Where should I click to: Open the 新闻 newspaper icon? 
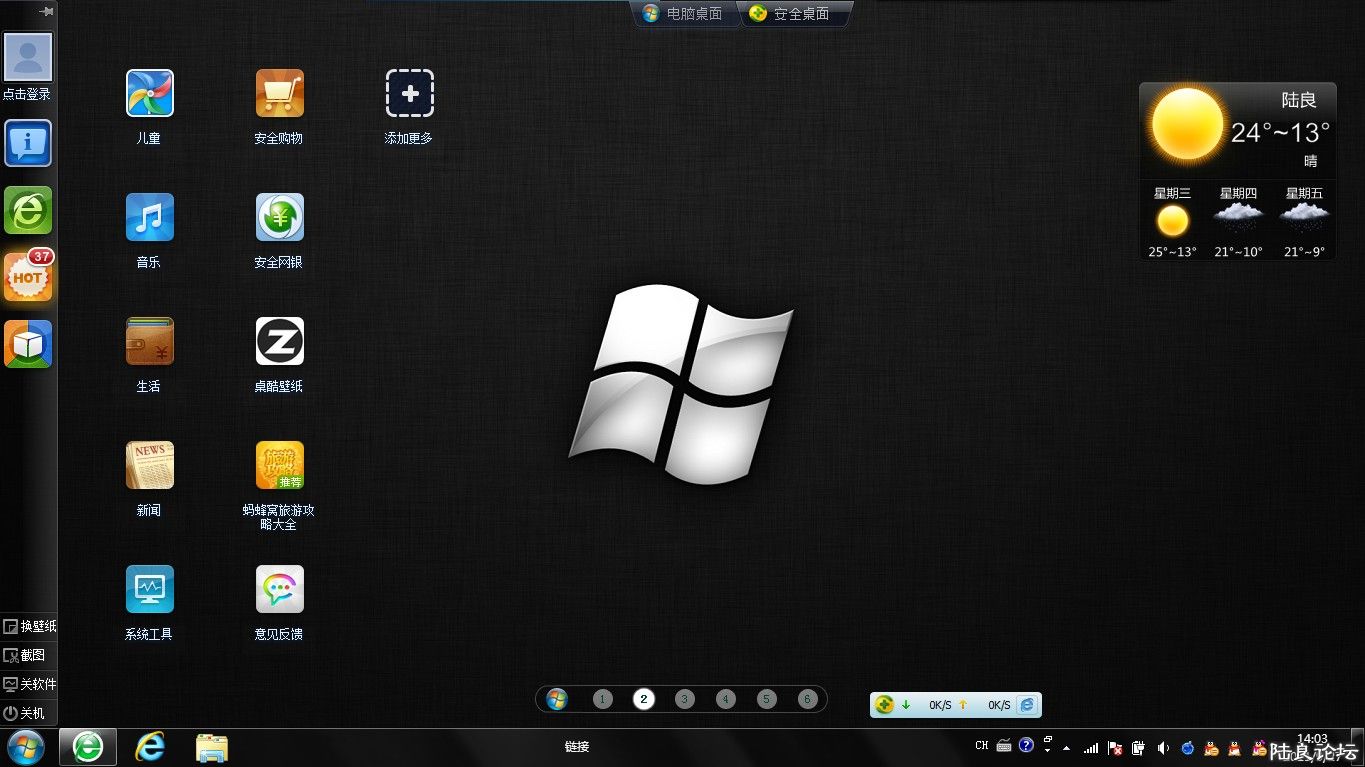point(149,465)
